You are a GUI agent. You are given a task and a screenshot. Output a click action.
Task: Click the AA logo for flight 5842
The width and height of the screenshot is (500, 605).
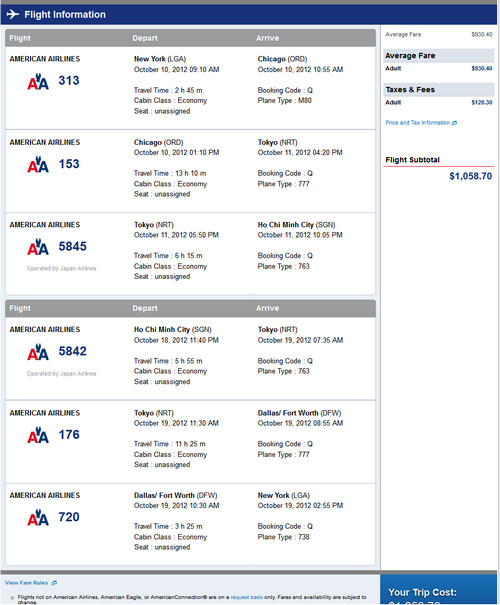tap(38, 352)
